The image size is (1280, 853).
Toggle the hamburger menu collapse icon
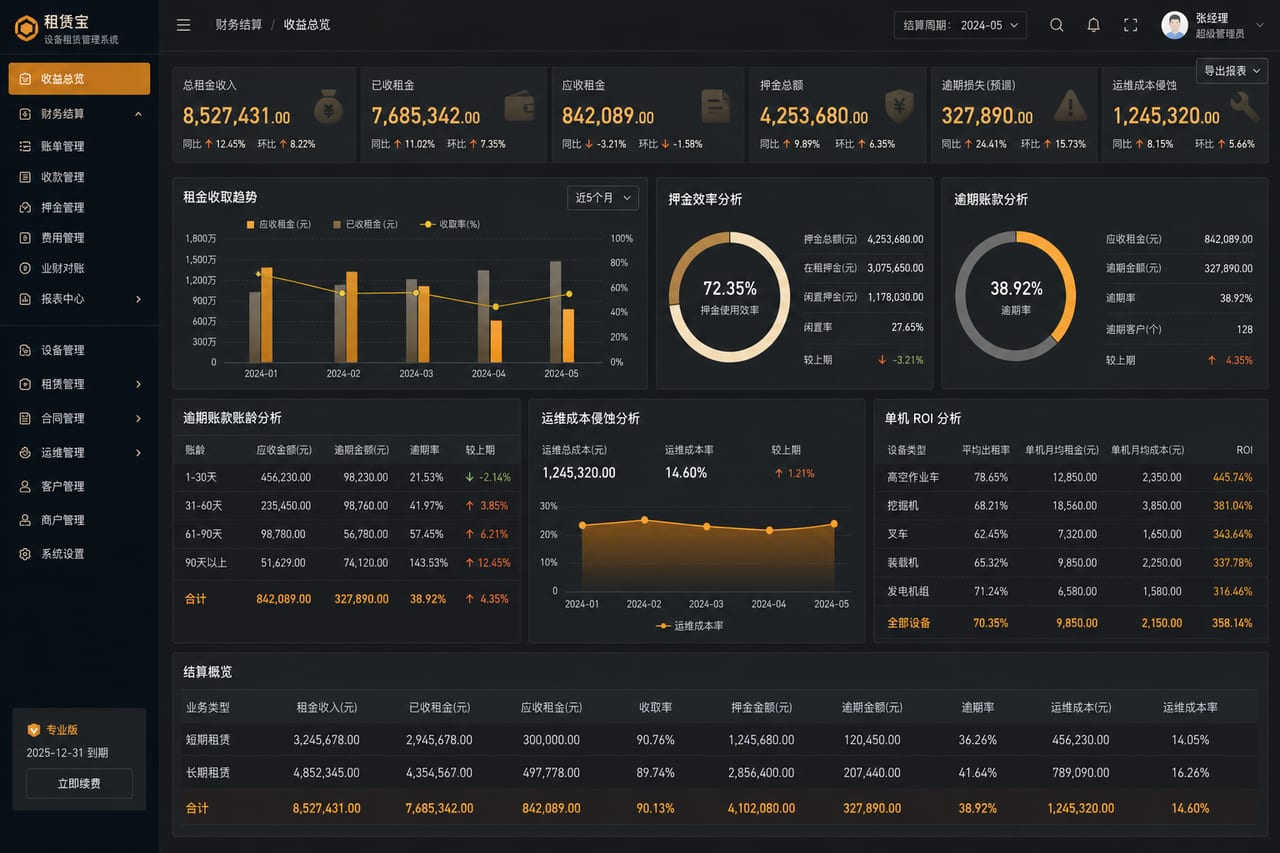coord(183,25)
